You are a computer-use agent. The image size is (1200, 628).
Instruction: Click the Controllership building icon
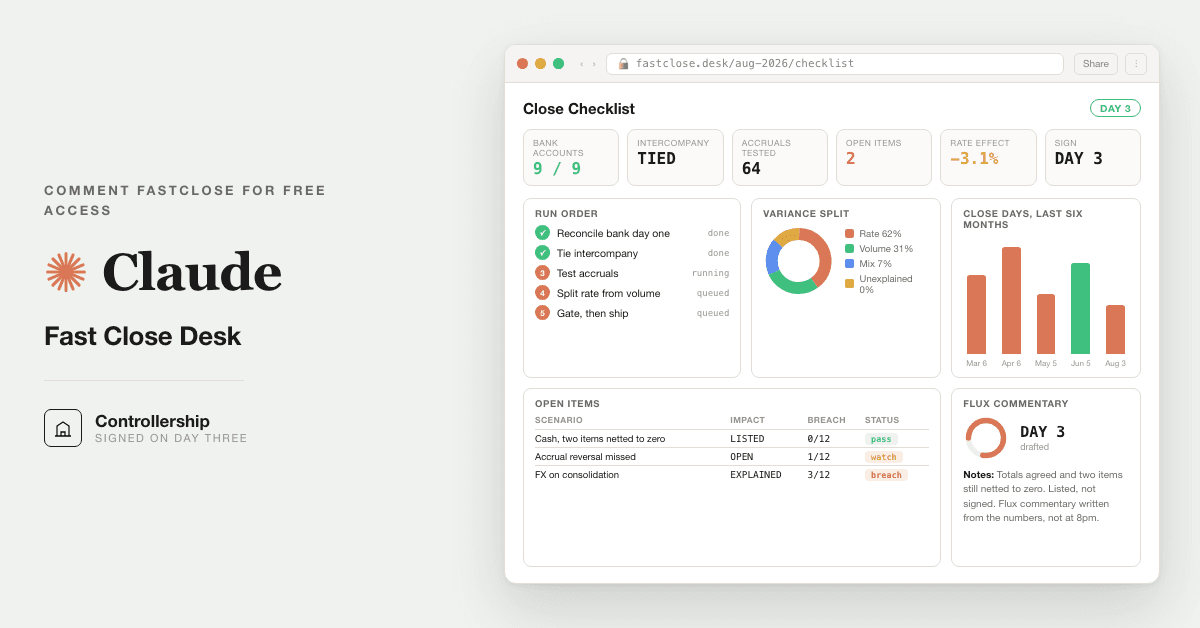(63, 428)
